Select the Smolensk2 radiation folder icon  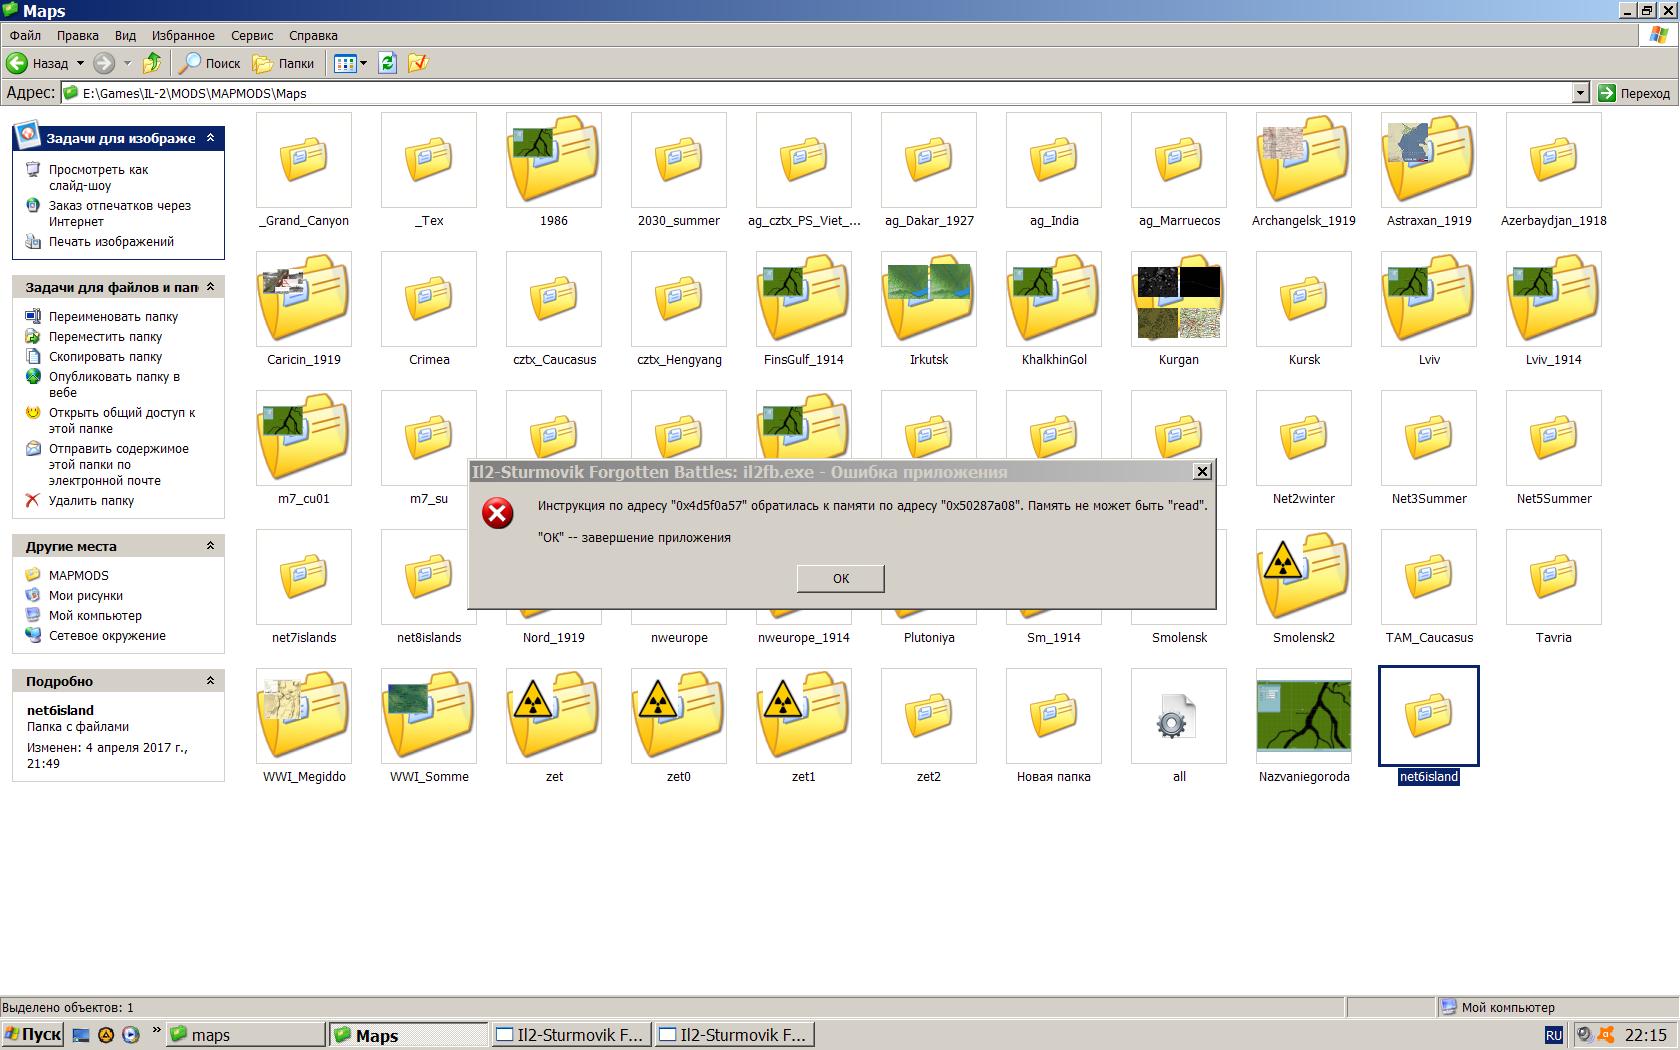pos(1304,577)
